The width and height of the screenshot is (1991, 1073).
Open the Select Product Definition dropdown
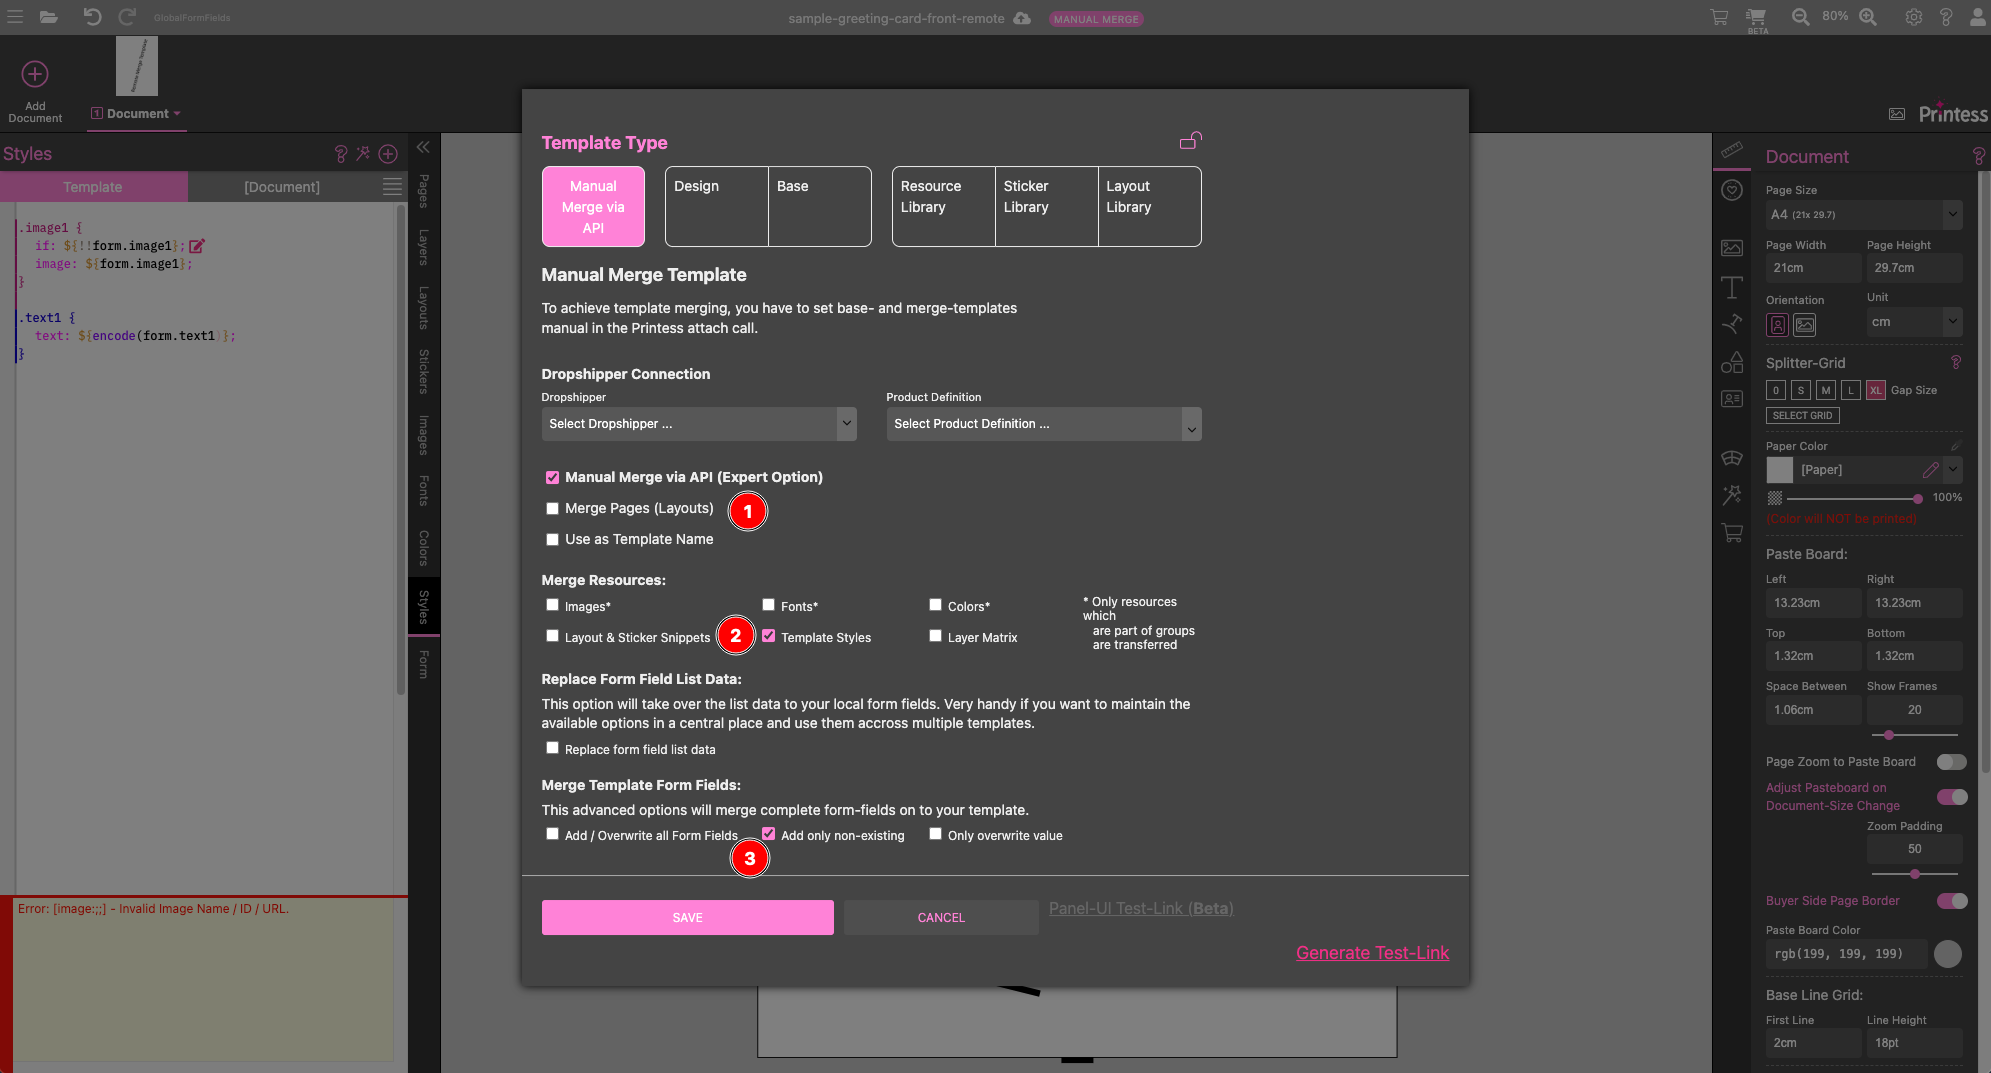click(x=1043, y=424)
